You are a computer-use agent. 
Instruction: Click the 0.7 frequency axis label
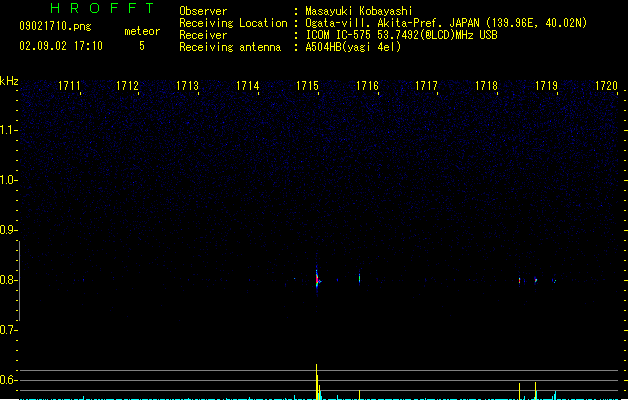tap(8, 330)
